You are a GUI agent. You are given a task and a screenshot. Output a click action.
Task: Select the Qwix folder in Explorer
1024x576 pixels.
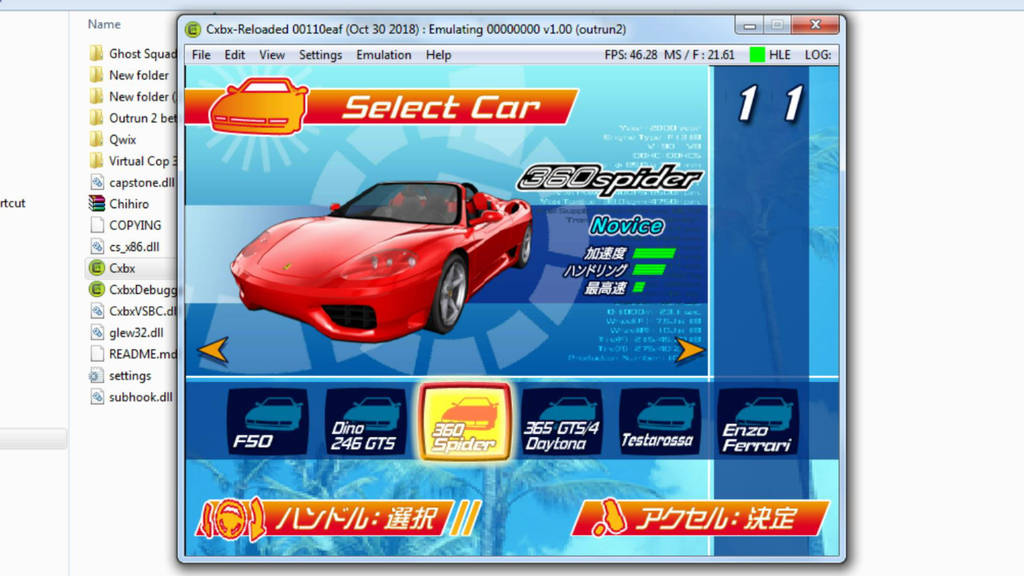[113, 140]
